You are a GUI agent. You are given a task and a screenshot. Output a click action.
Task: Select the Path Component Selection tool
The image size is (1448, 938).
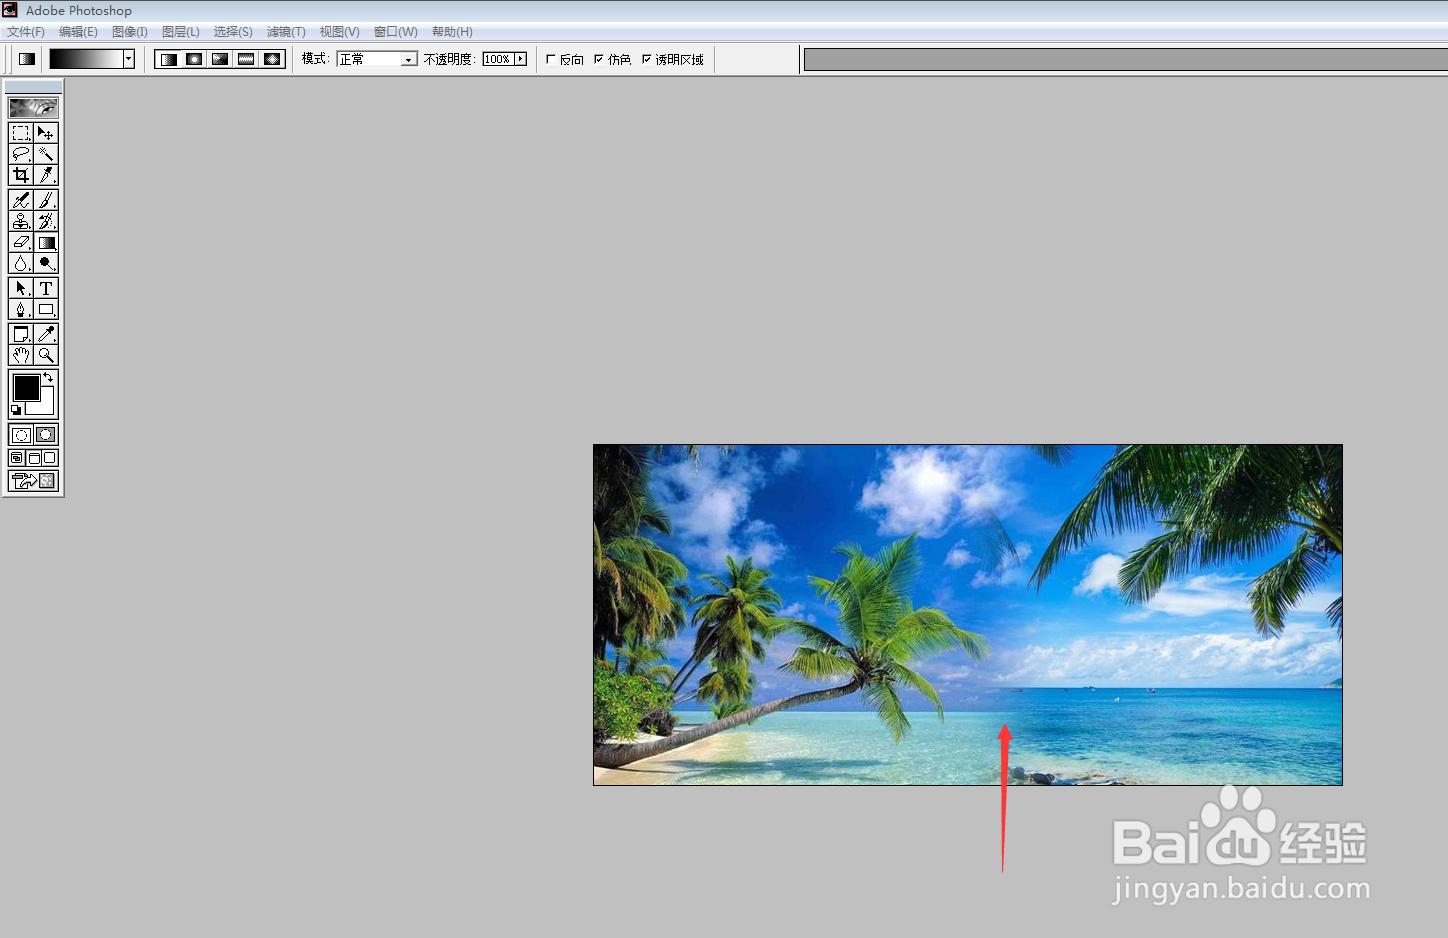coord(21,288)
